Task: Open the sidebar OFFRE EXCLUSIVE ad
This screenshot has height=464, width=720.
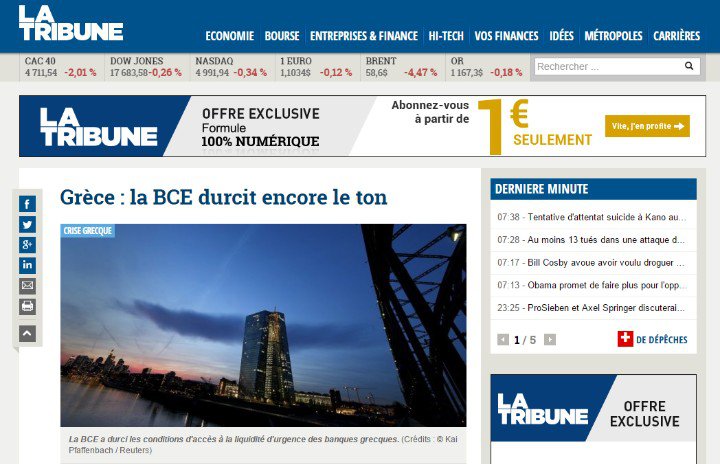Action: tap(593, 419)
